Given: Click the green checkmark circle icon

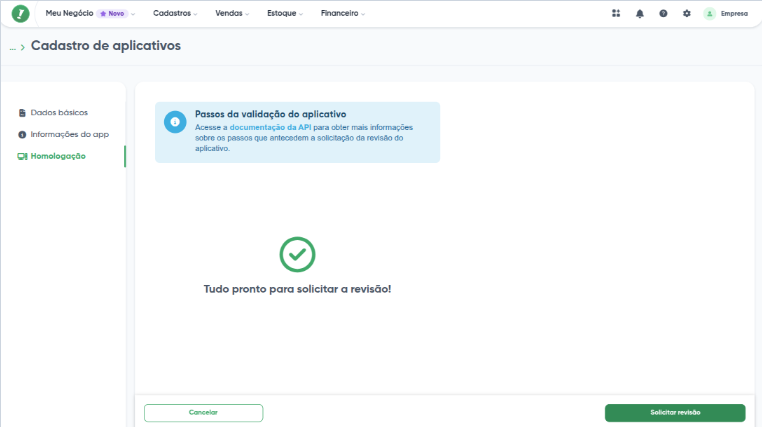Looking at the screenshot, I should tap(297, 254).
